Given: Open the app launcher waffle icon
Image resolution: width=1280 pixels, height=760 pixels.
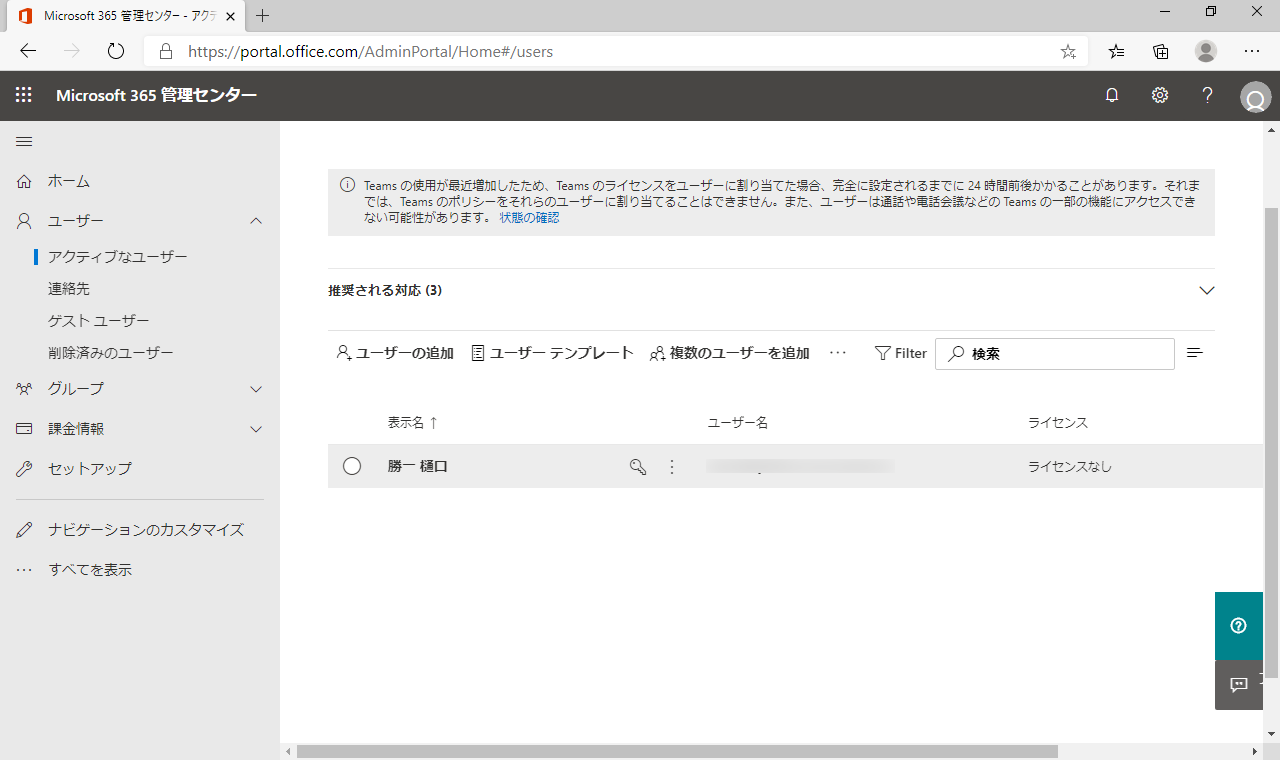Looking at the screenshot, I should (x=24, y=95).
